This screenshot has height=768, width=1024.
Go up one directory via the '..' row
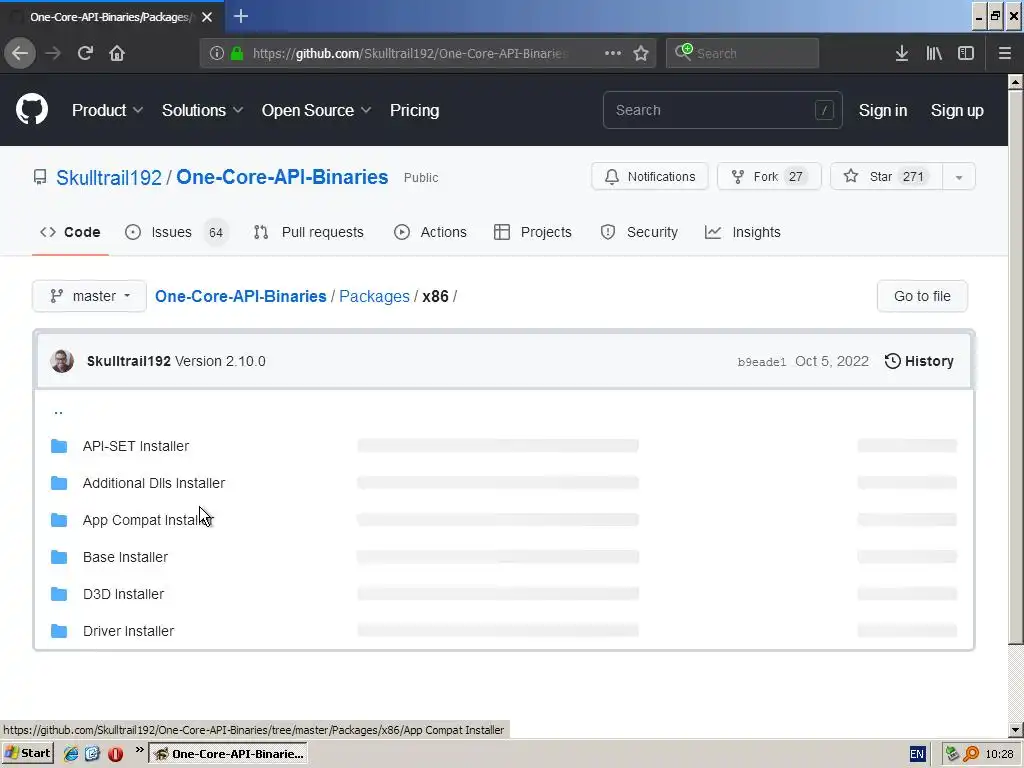pyautogui.click(x=58, y=411)
